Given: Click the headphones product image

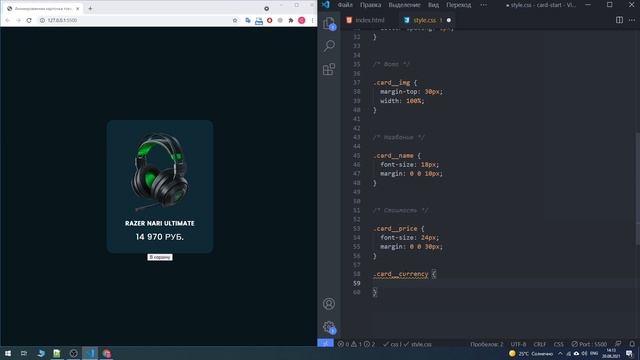Looking at the screenshot, I should tap(160, 171).
